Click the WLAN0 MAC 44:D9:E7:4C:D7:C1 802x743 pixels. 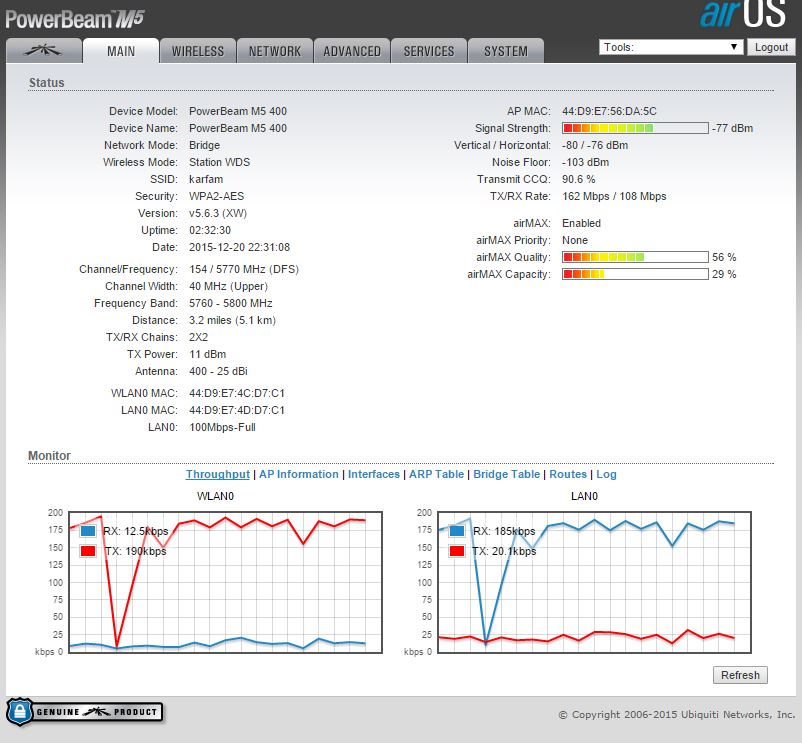(x=237, y=393)
